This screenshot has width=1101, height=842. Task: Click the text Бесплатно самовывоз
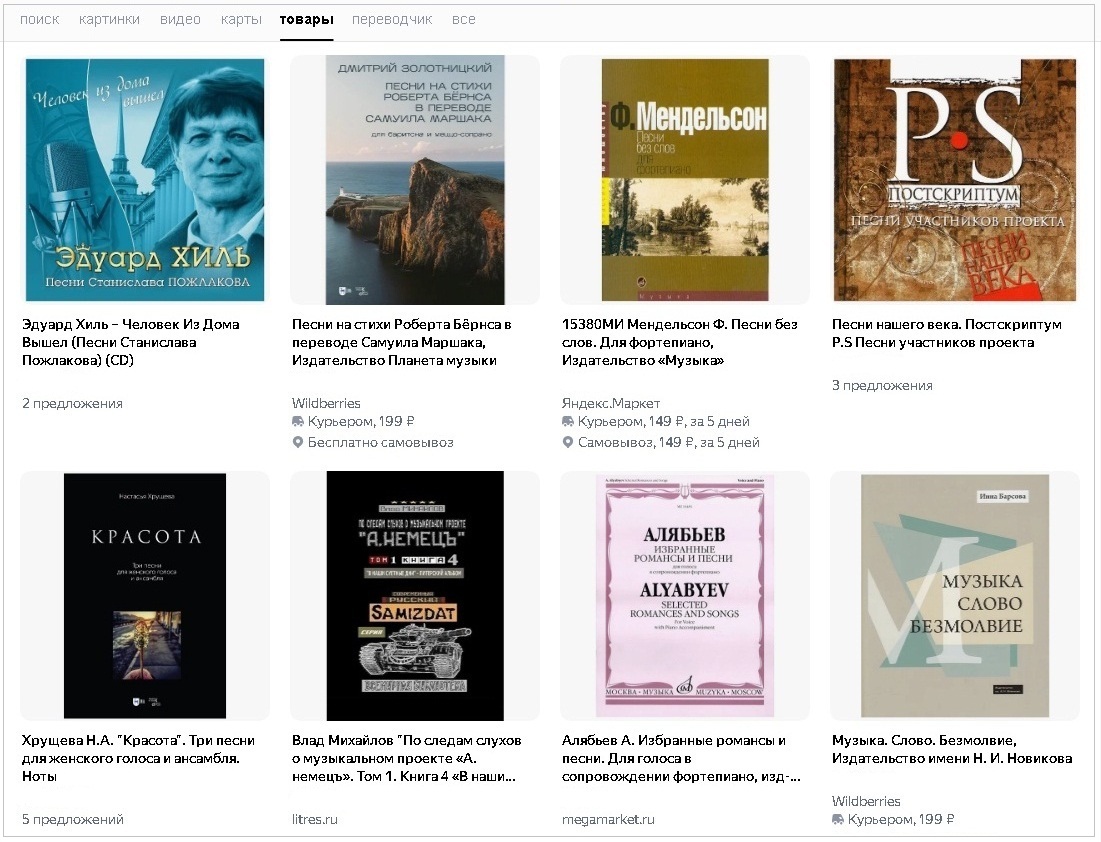pos(381,442)
